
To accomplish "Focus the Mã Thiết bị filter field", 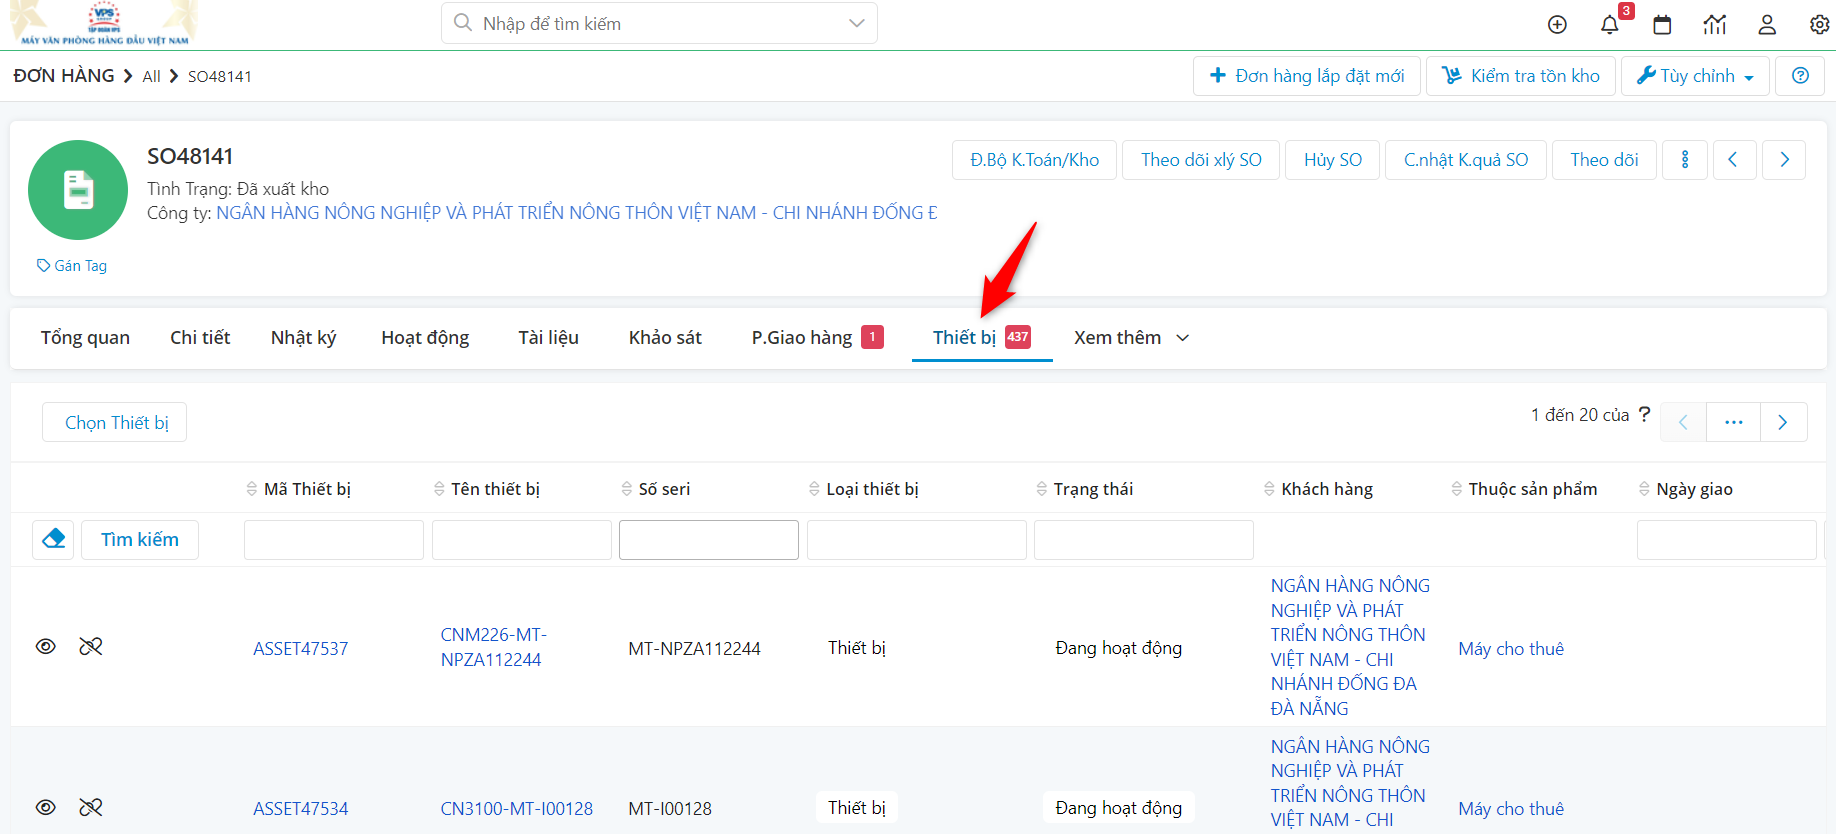I will tap(334, 540).
